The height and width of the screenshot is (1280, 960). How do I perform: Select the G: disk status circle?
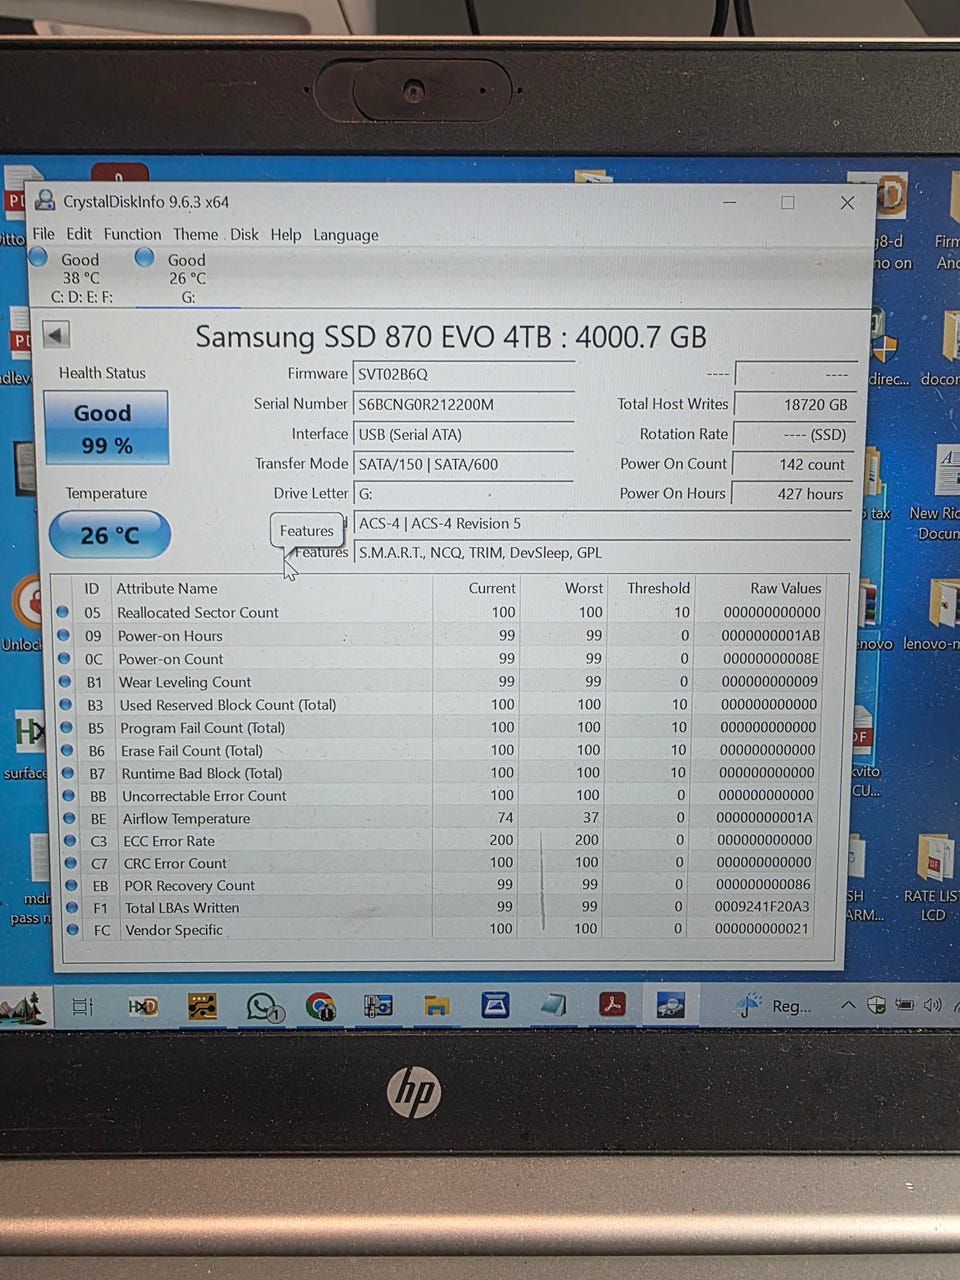(145, 258)
